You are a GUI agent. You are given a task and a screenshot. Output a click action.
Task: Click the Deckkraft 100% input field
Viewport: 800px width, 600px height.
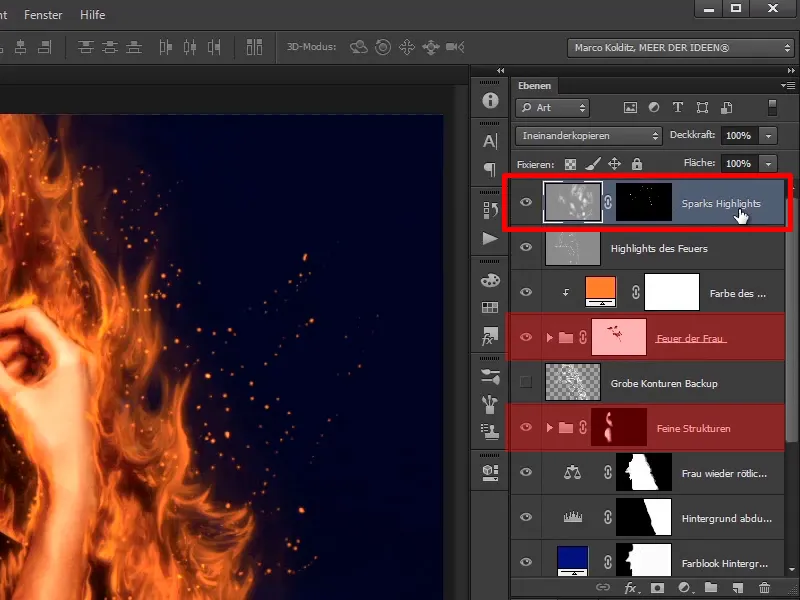click(740, 136)
